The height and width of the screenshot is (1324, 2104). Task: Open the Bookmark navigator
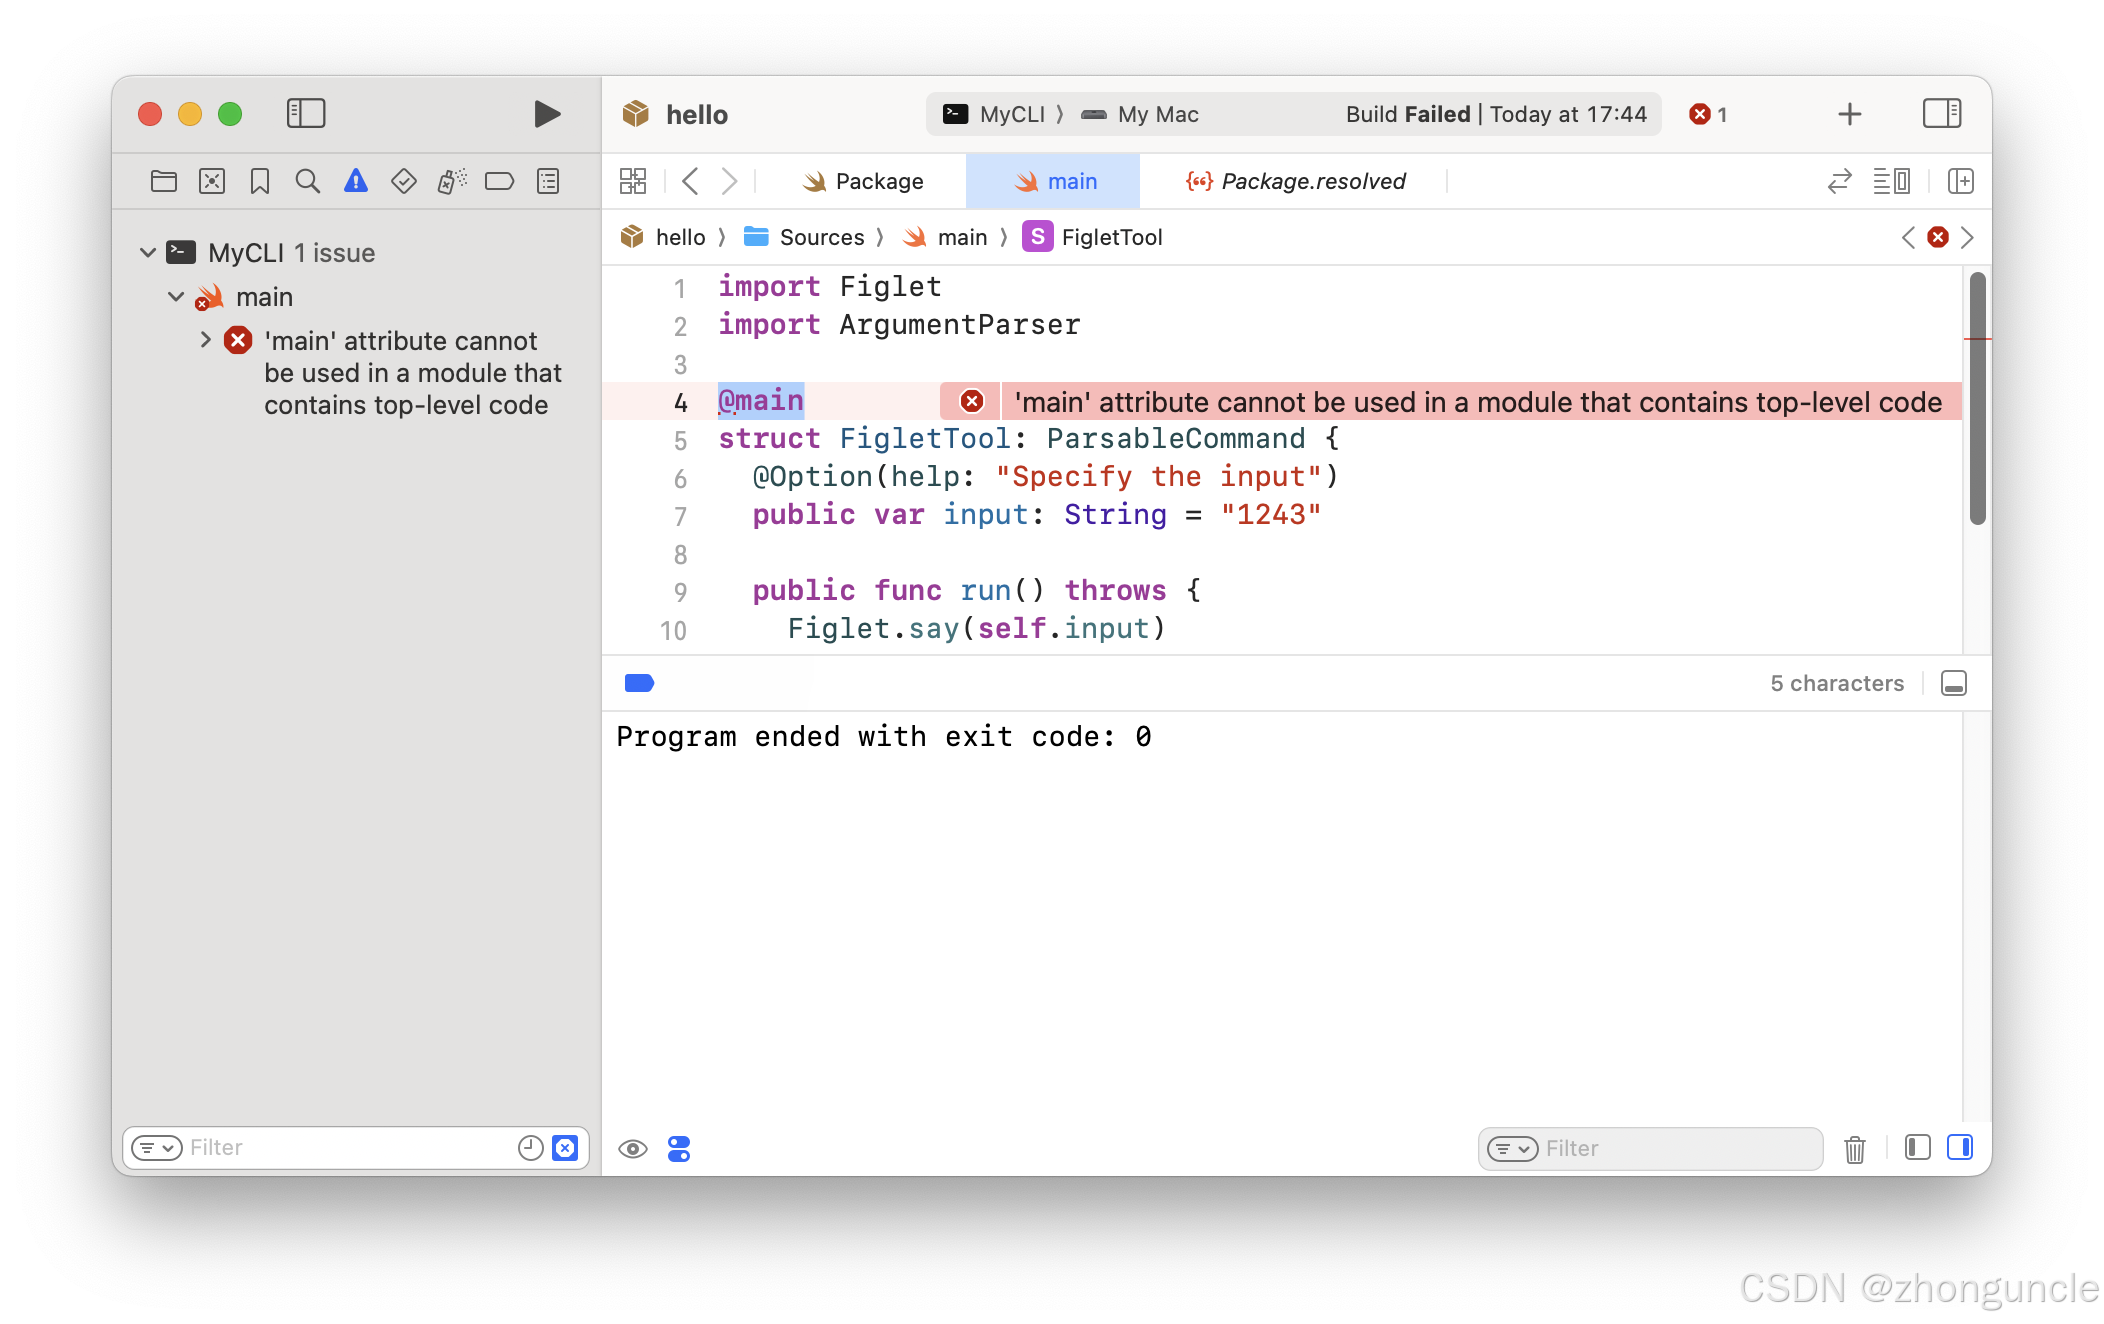259,181
